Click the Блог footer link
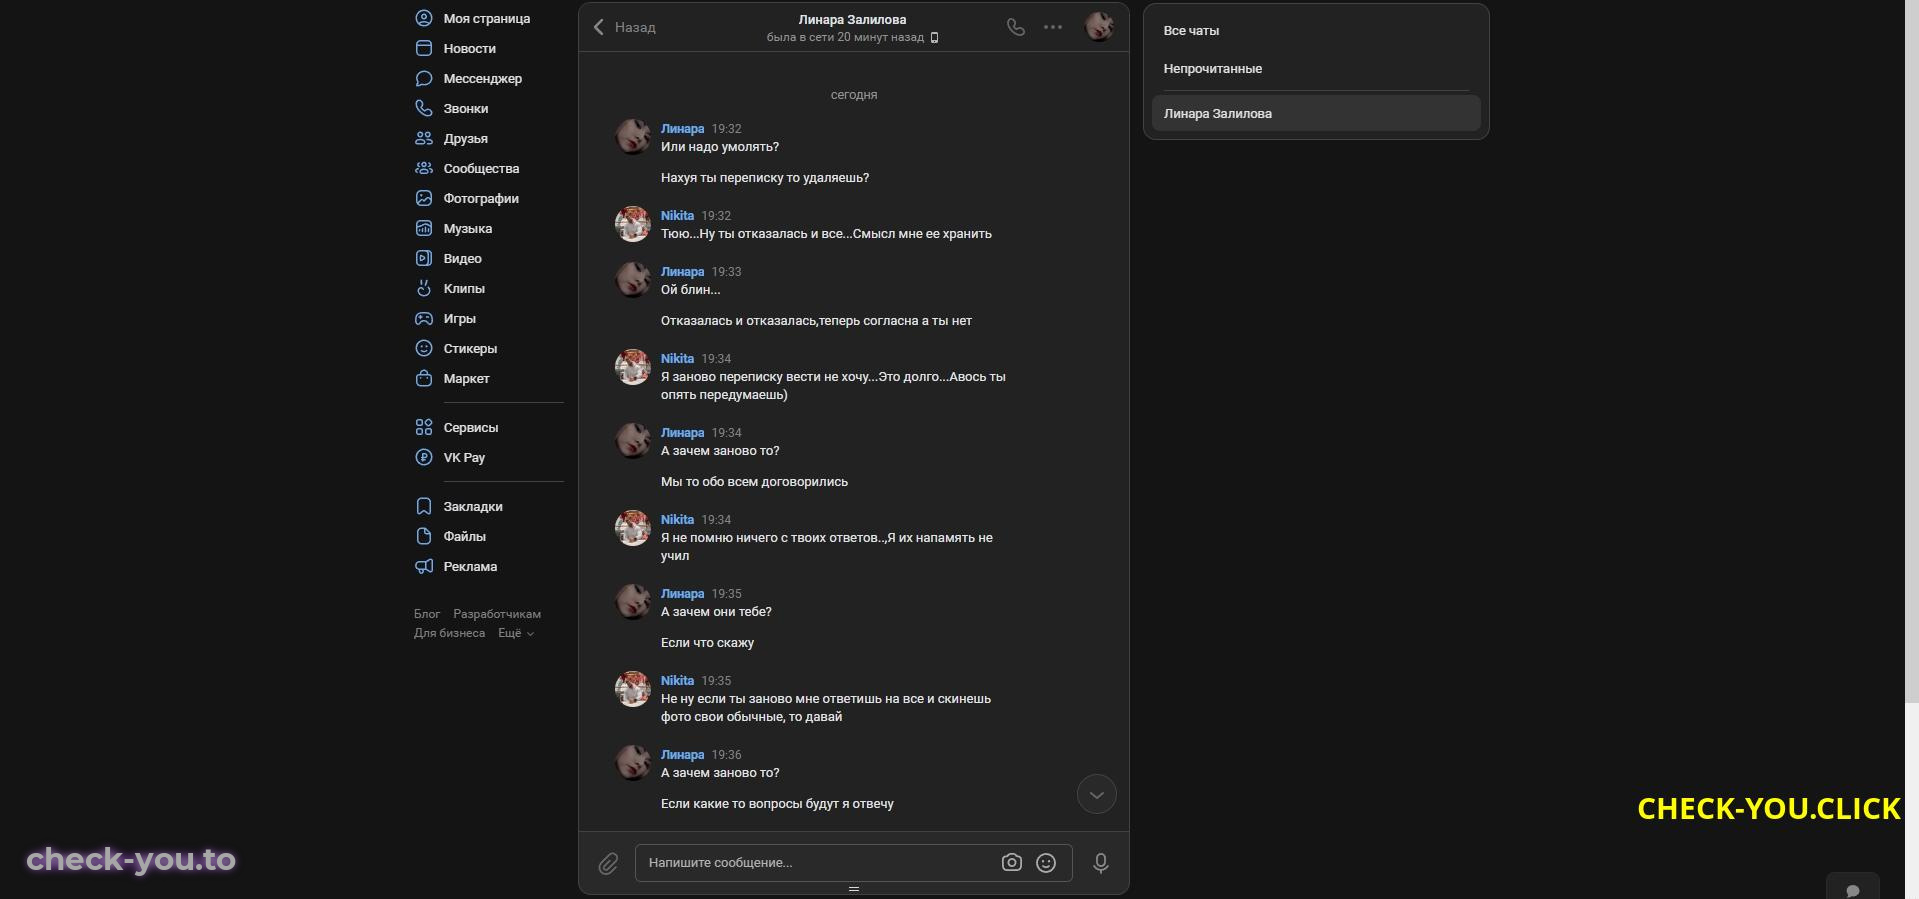This screenshot has height=899, width=1919. point(427,614)
